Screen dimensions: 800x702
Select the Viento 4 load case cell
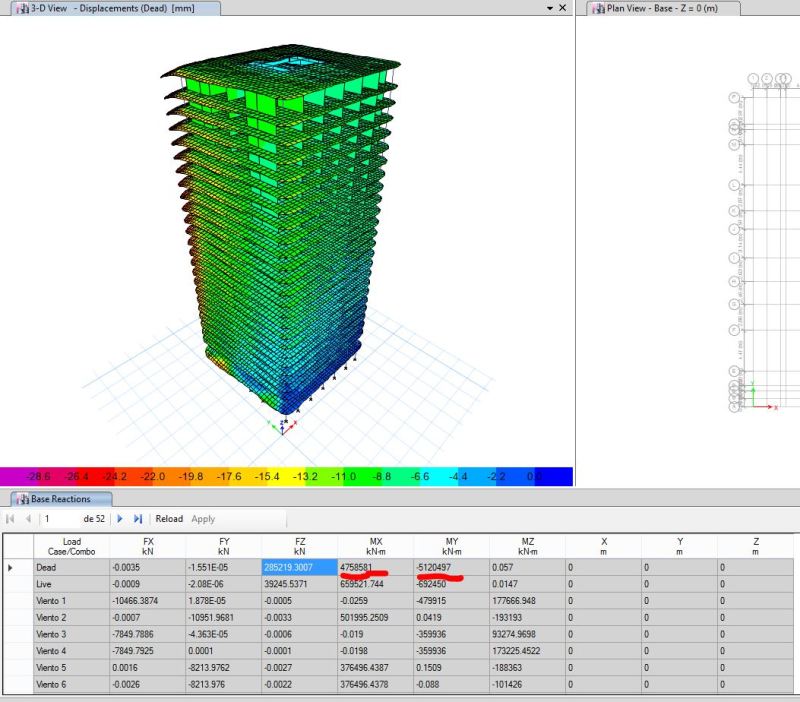pyautogui.click(x=71, y=651)
